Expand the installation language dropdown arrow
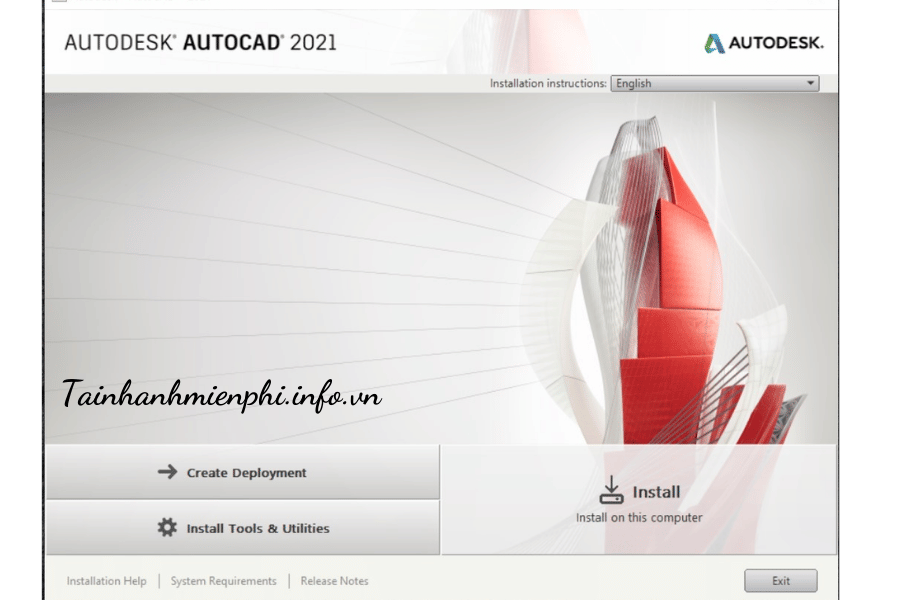 (x=810, y=84)
